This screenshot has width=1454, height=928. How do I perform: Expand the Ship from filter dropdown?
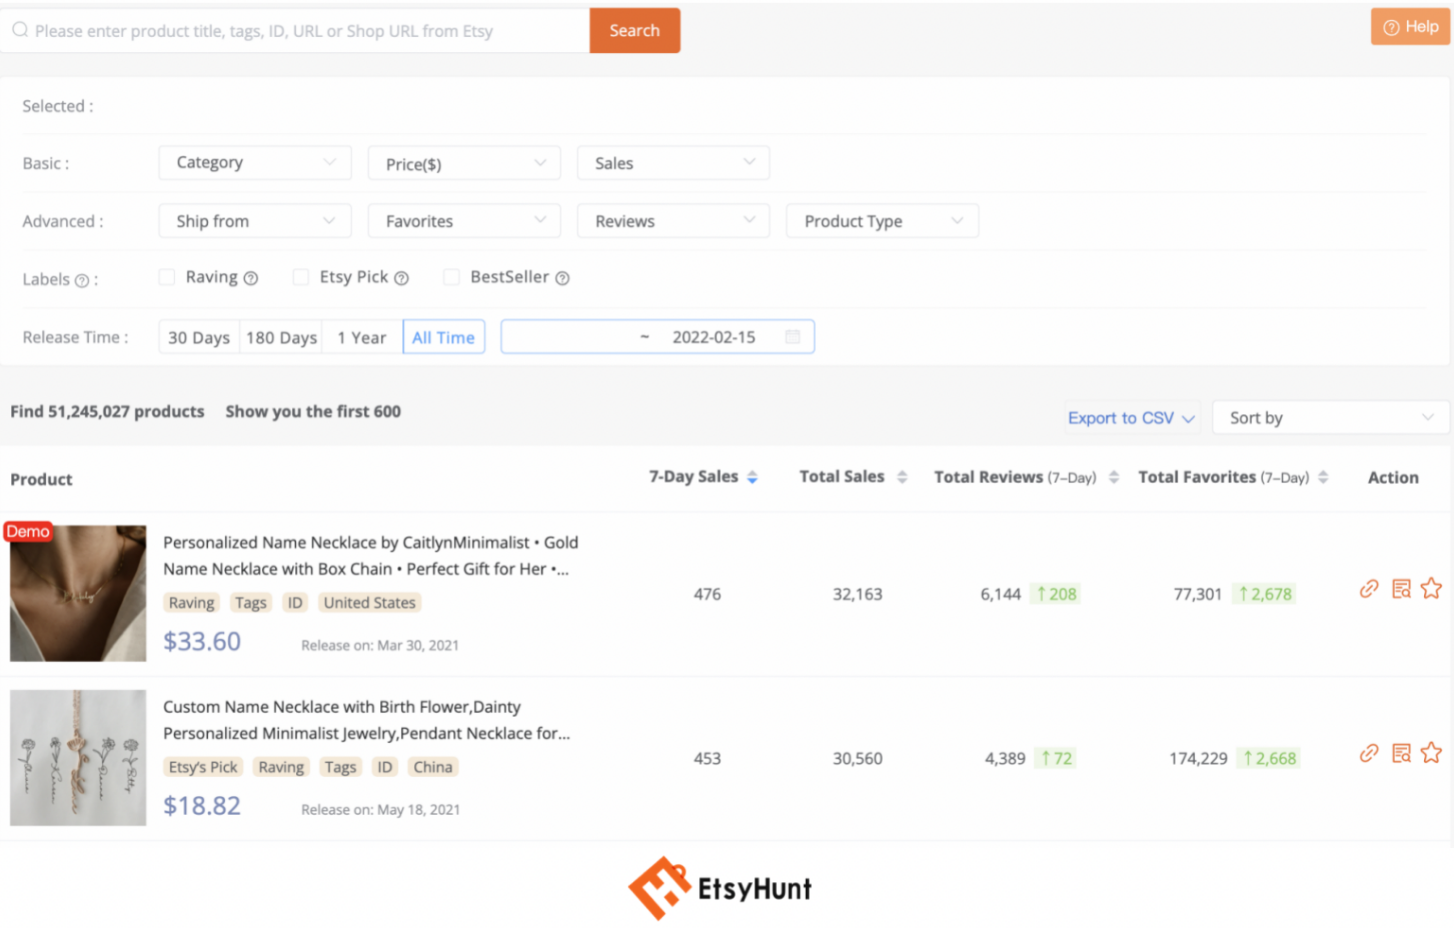(254, 220)
